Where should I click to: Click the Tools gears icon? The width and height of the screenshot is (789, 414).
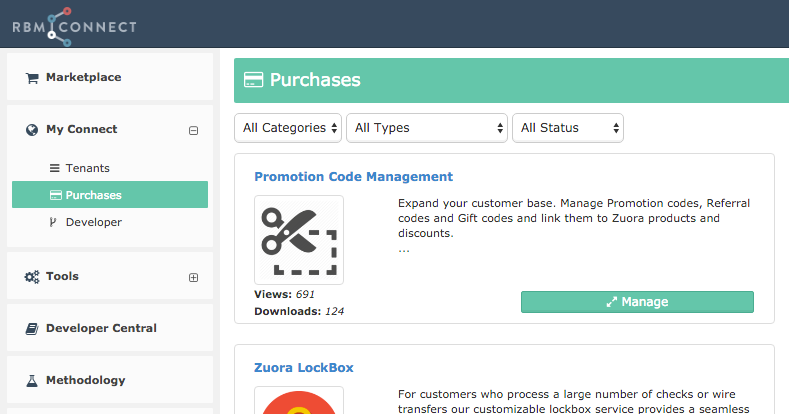(32, 277)
